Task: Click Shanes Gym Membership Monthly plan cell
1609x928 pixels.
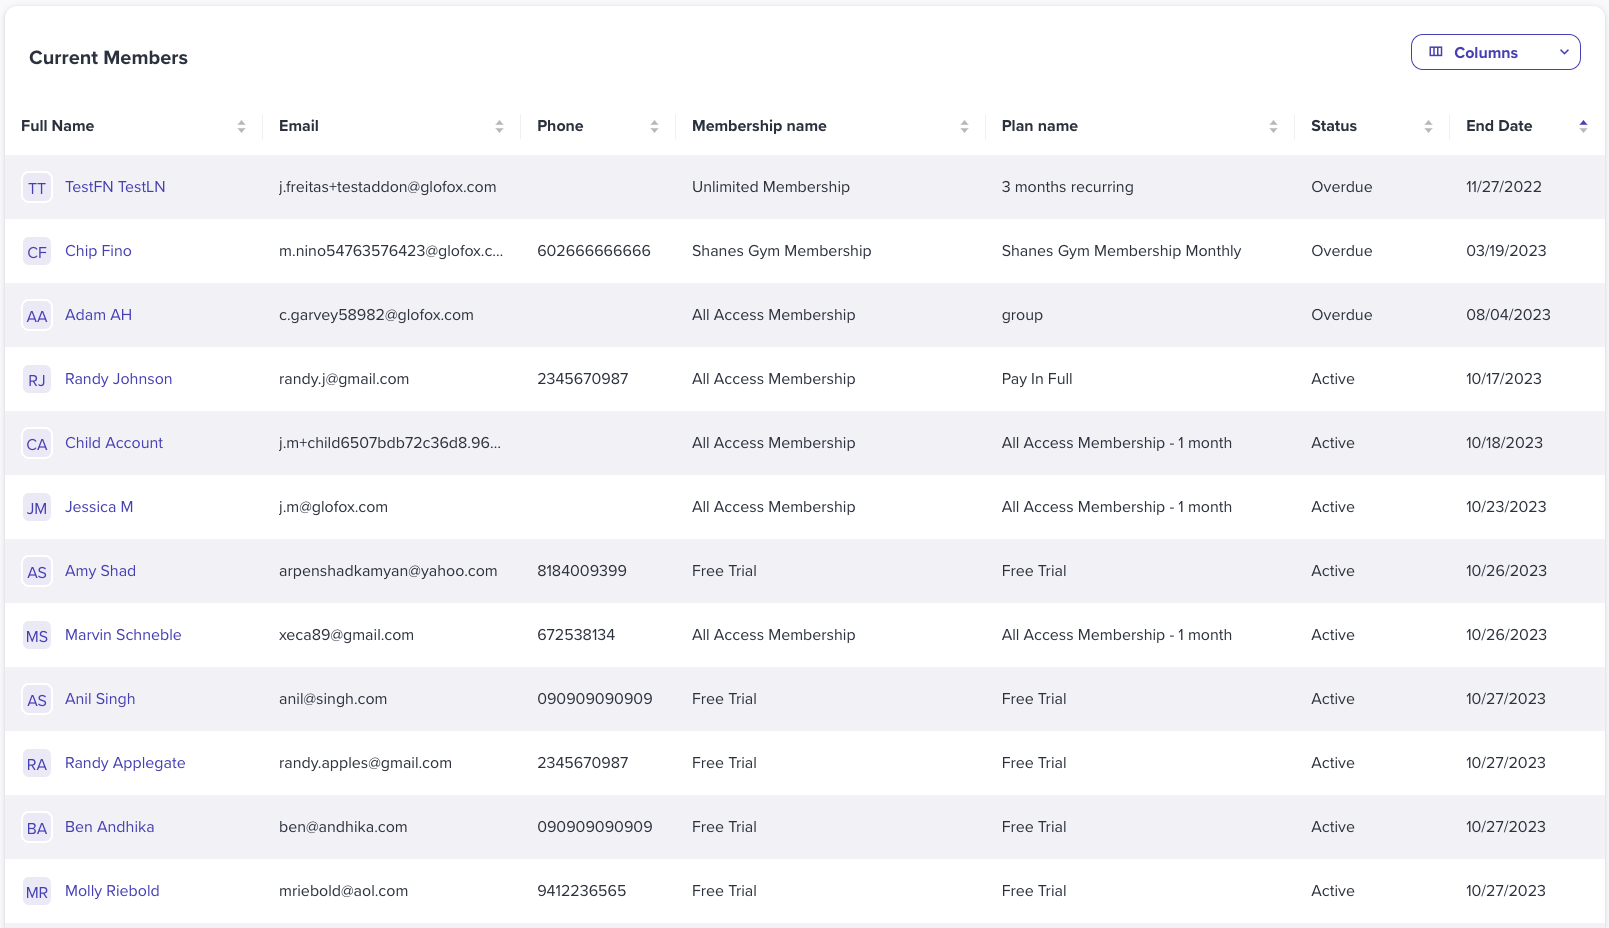Action: coord(1121,251)
